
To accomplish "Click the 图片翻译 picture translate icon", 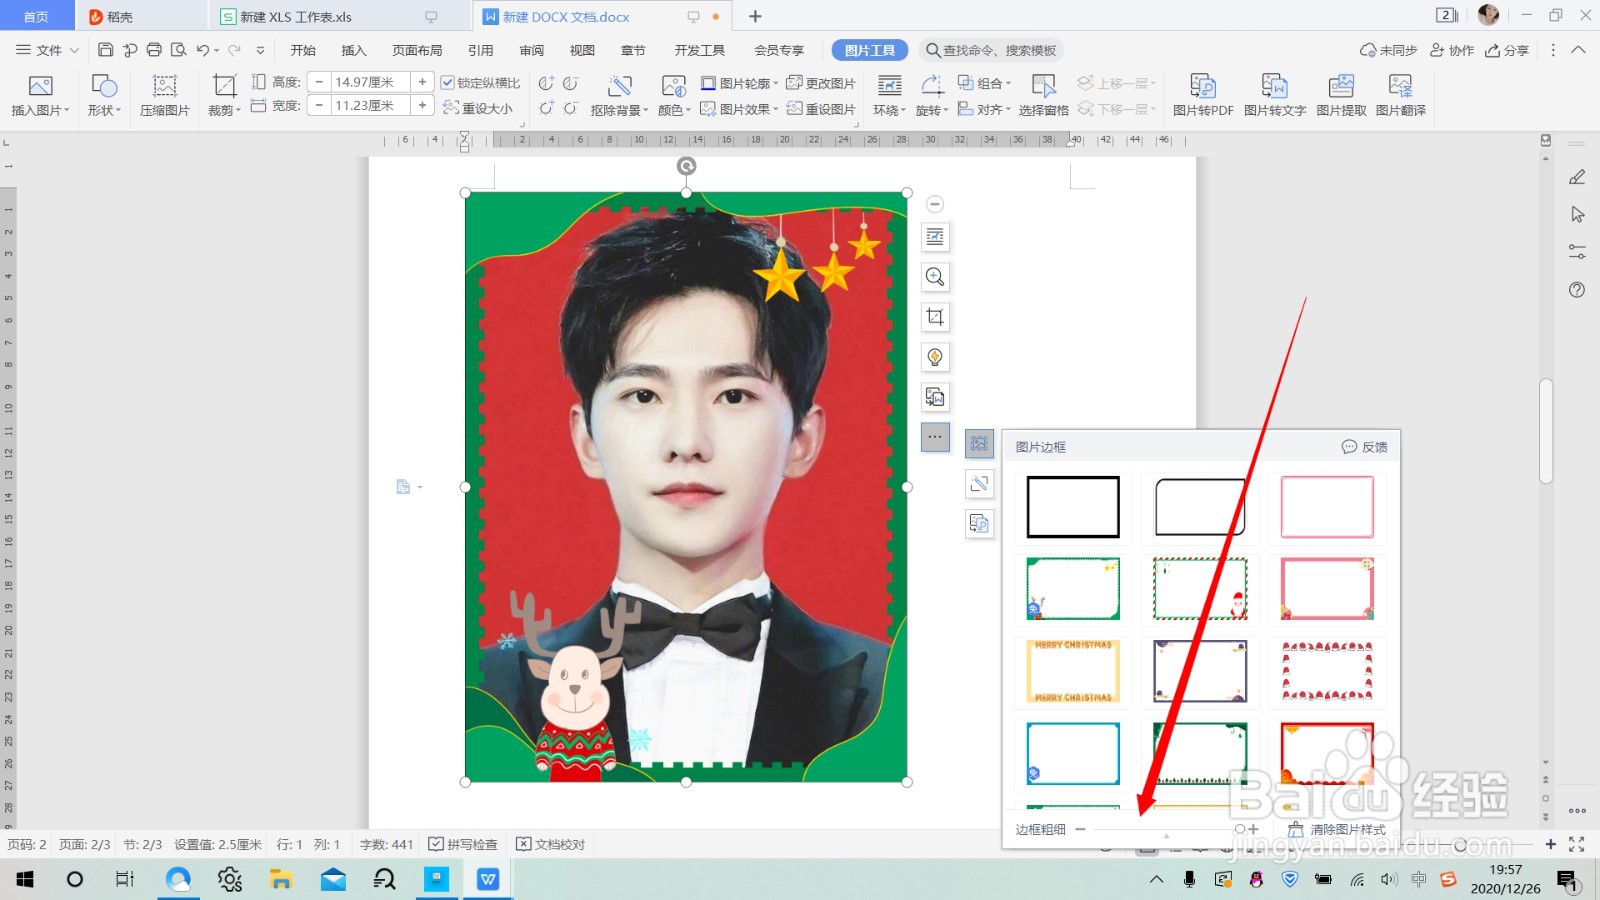I will click(x=1400, y=96).
